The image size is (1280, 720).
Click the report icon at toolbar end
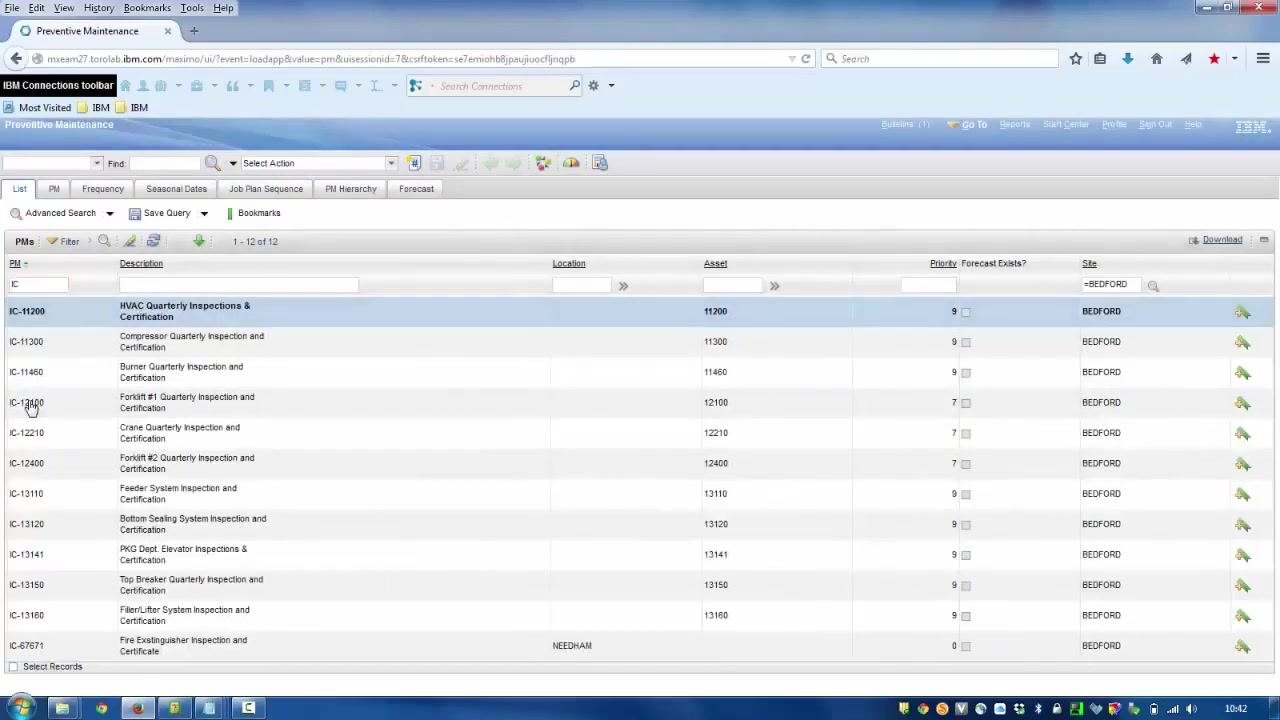600,163
